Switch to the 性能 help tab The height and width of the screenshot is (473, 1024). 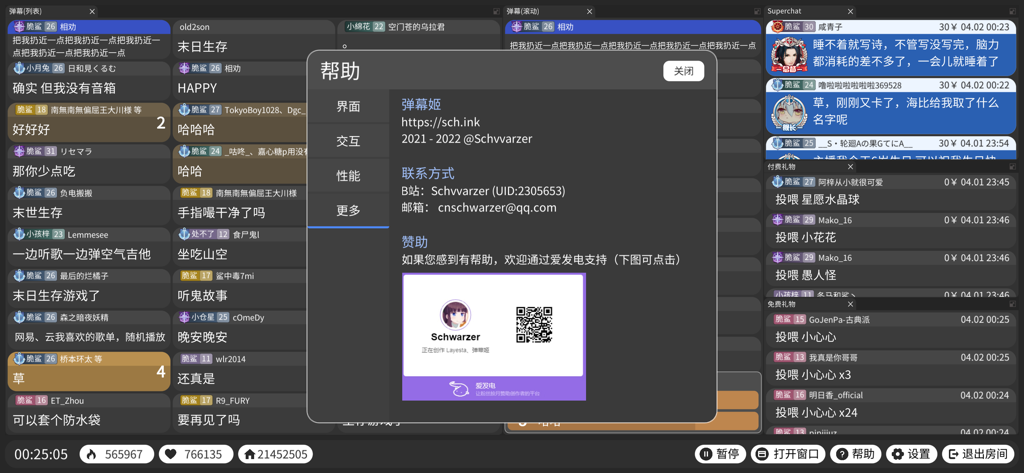pyautogui.click(x=348, y=176)
